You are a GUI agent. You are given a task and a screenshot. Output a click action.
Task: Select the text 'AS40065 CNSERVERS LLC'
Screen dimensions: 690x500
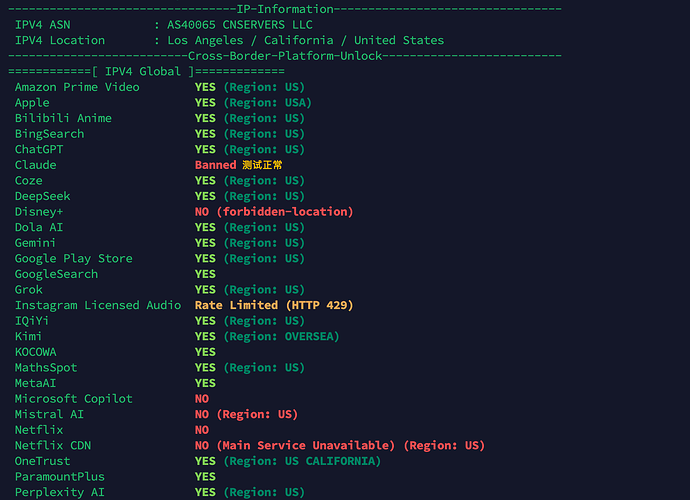pyautogui.click(x=240, y=25)
